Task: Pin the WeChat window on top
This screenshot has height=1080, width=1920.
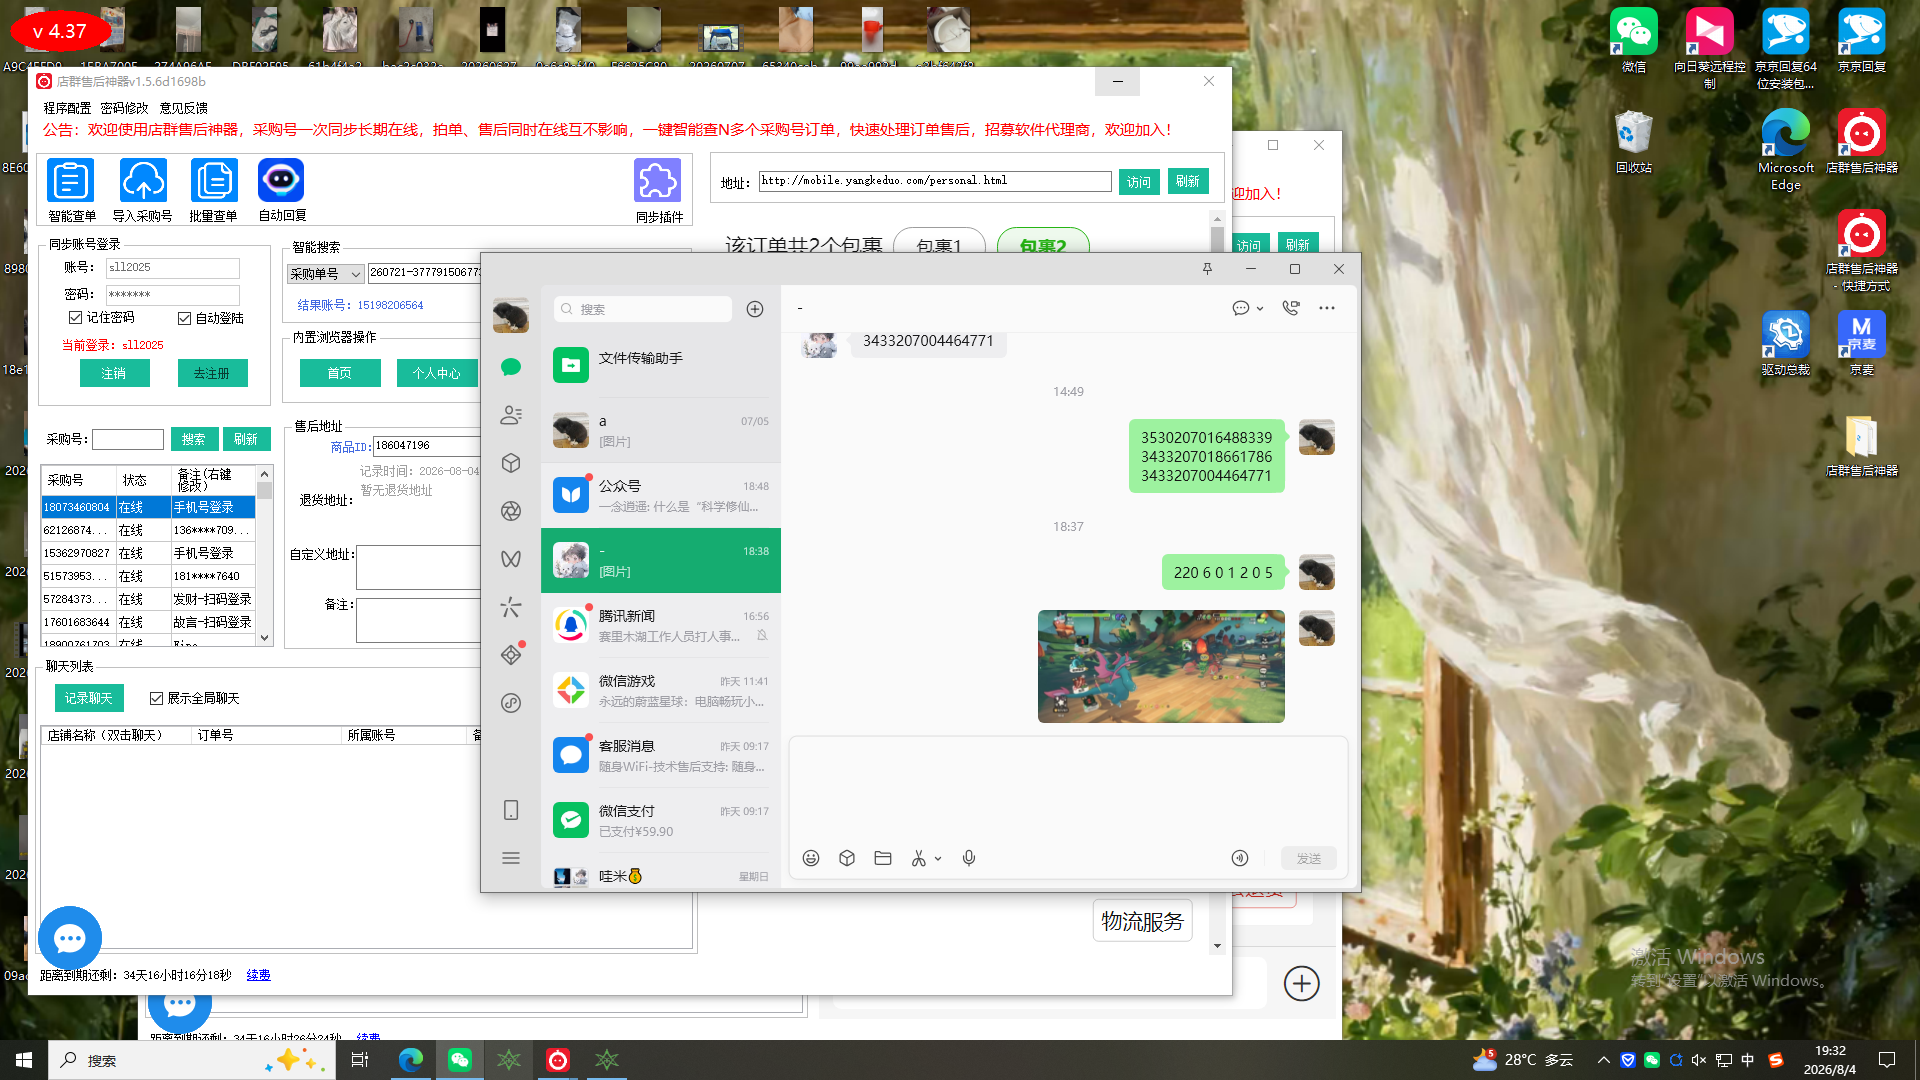Action: click(1207, 268)
